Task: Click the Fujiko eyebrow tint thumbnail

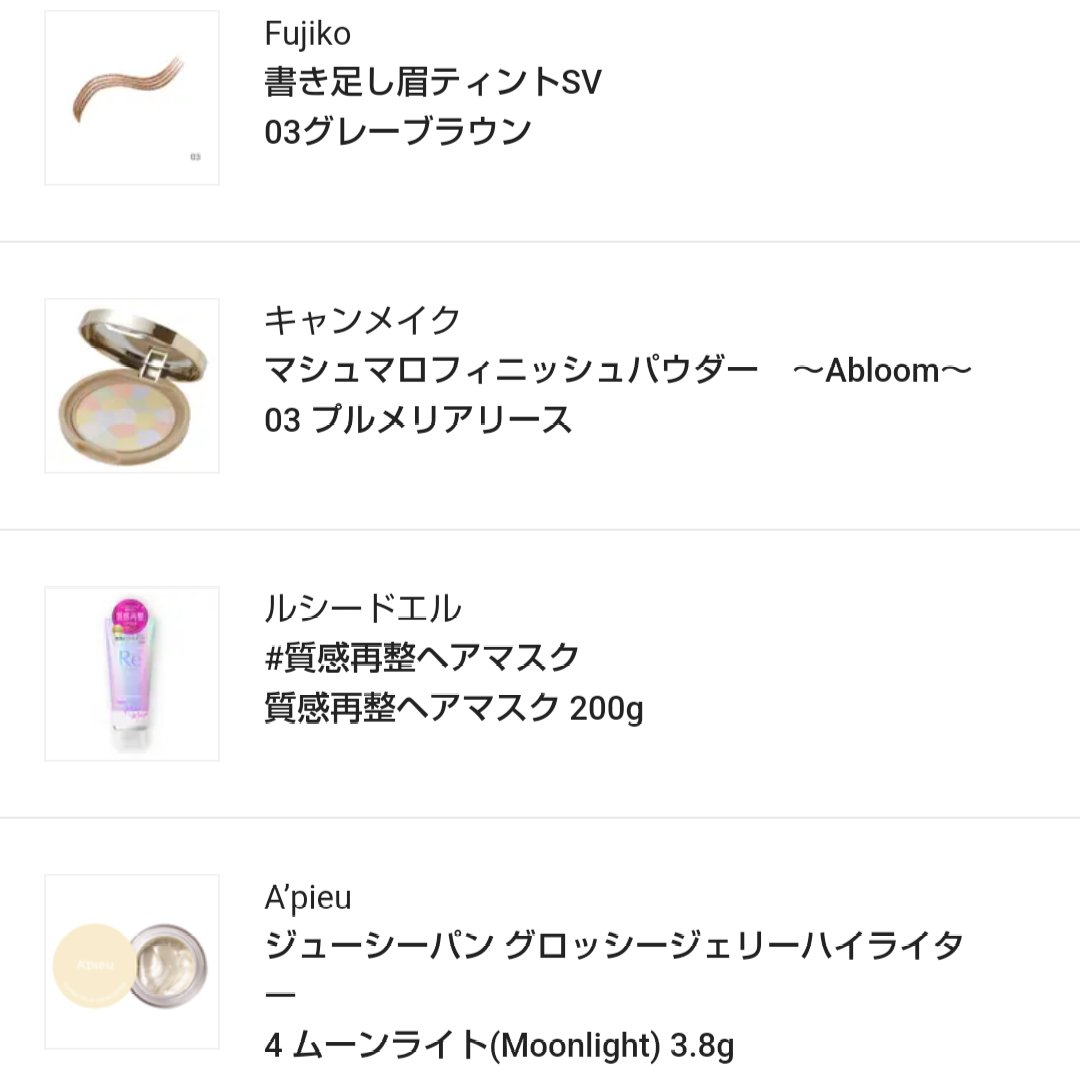Action: [x=131, y=96]
